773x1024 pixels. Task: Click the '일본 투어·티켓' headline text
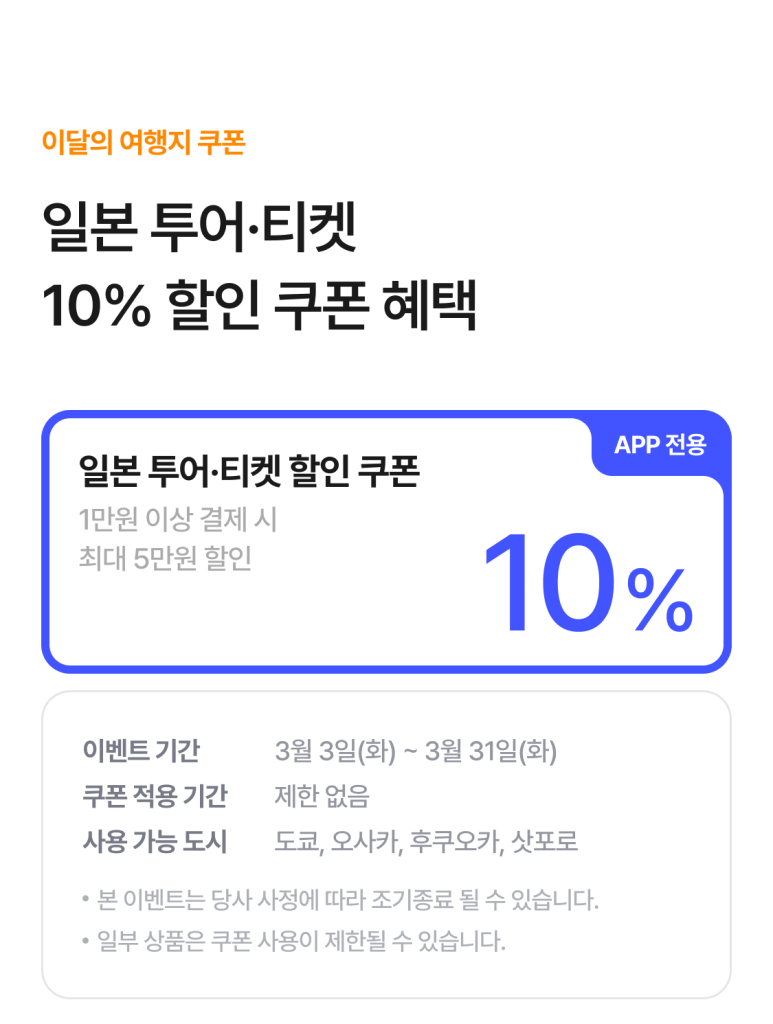[x=199, y=229]
